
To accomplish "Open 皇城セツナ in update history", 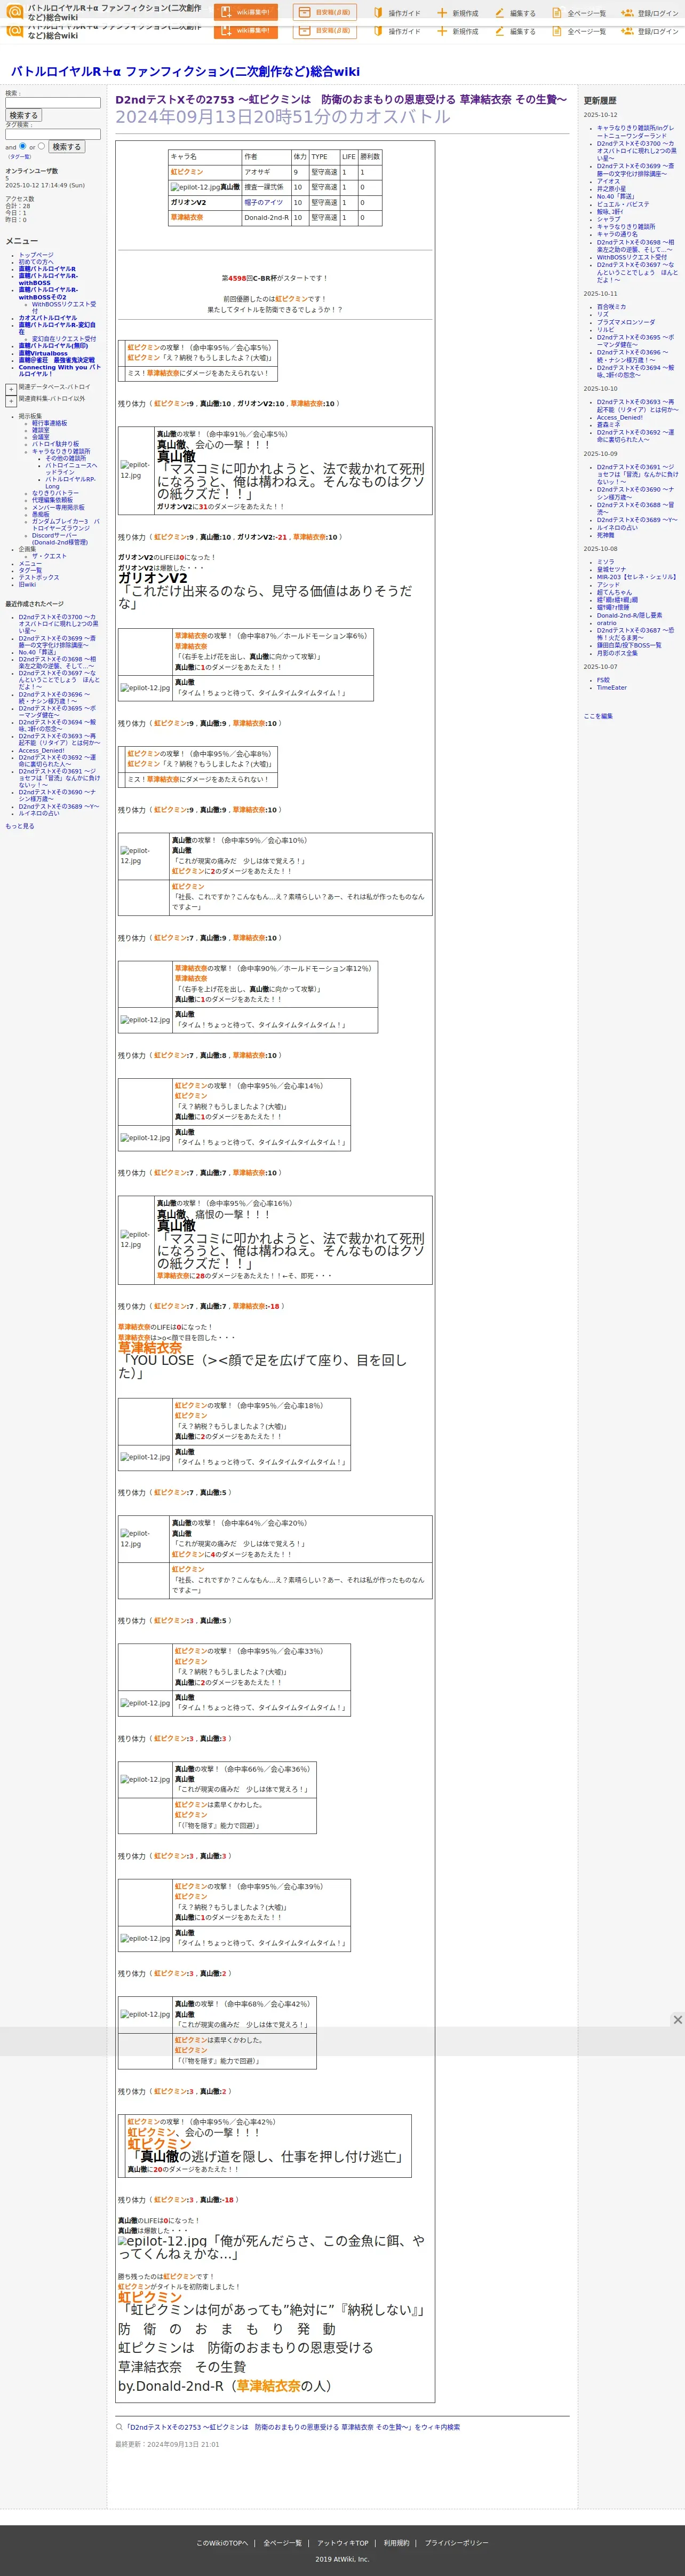I will (x=611, y=569).
